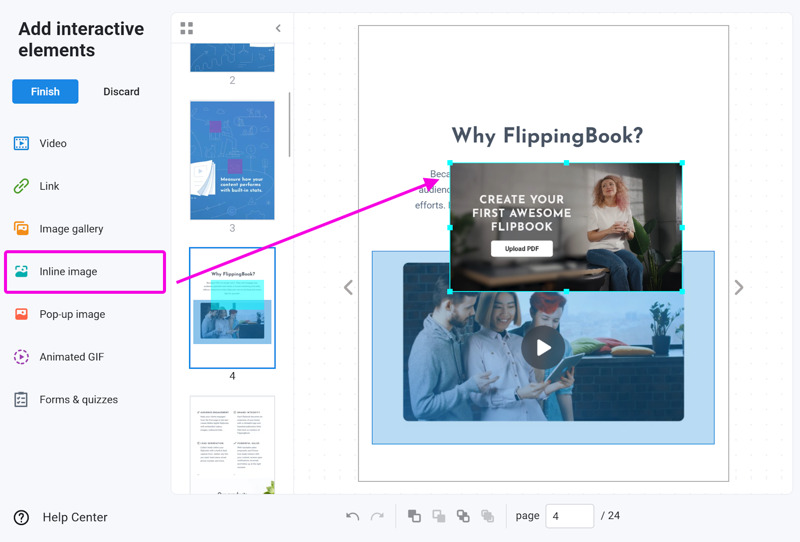This screenshot has width=800, height=542.
Task: Select the Forms & quizzes icon
Action: point(21,400)
